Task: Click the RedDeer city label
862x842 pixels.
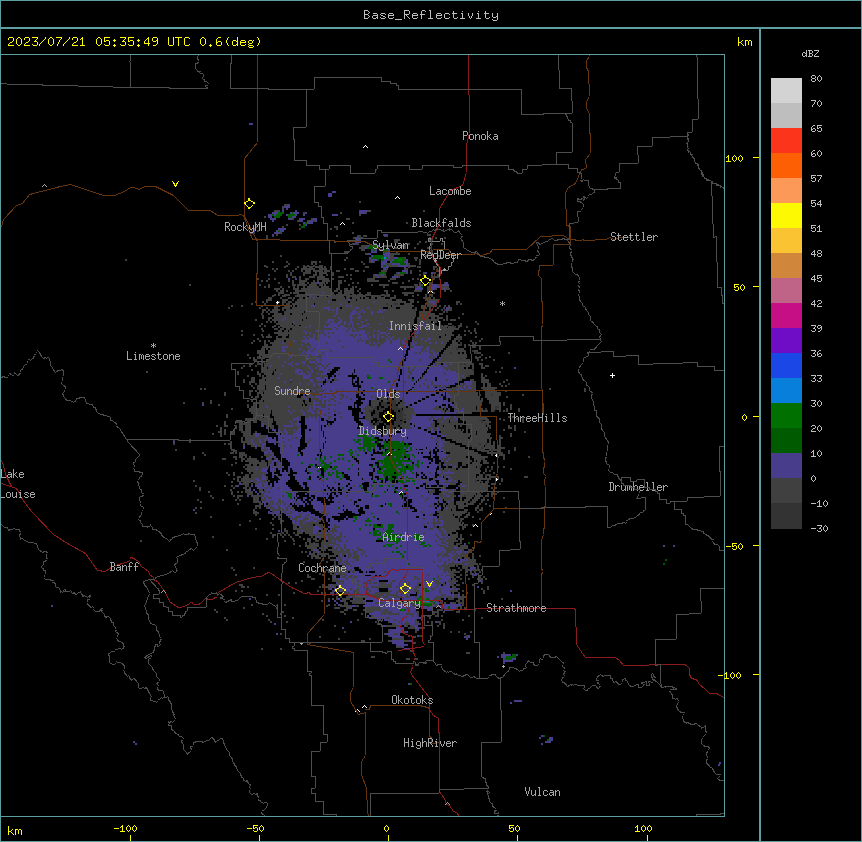Action: coord(440,255)
